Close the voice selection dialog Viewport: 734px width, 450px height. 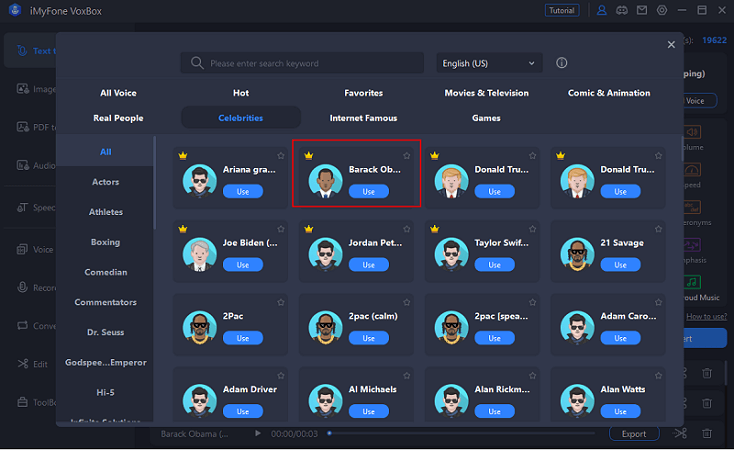click(x=671, y=44)
